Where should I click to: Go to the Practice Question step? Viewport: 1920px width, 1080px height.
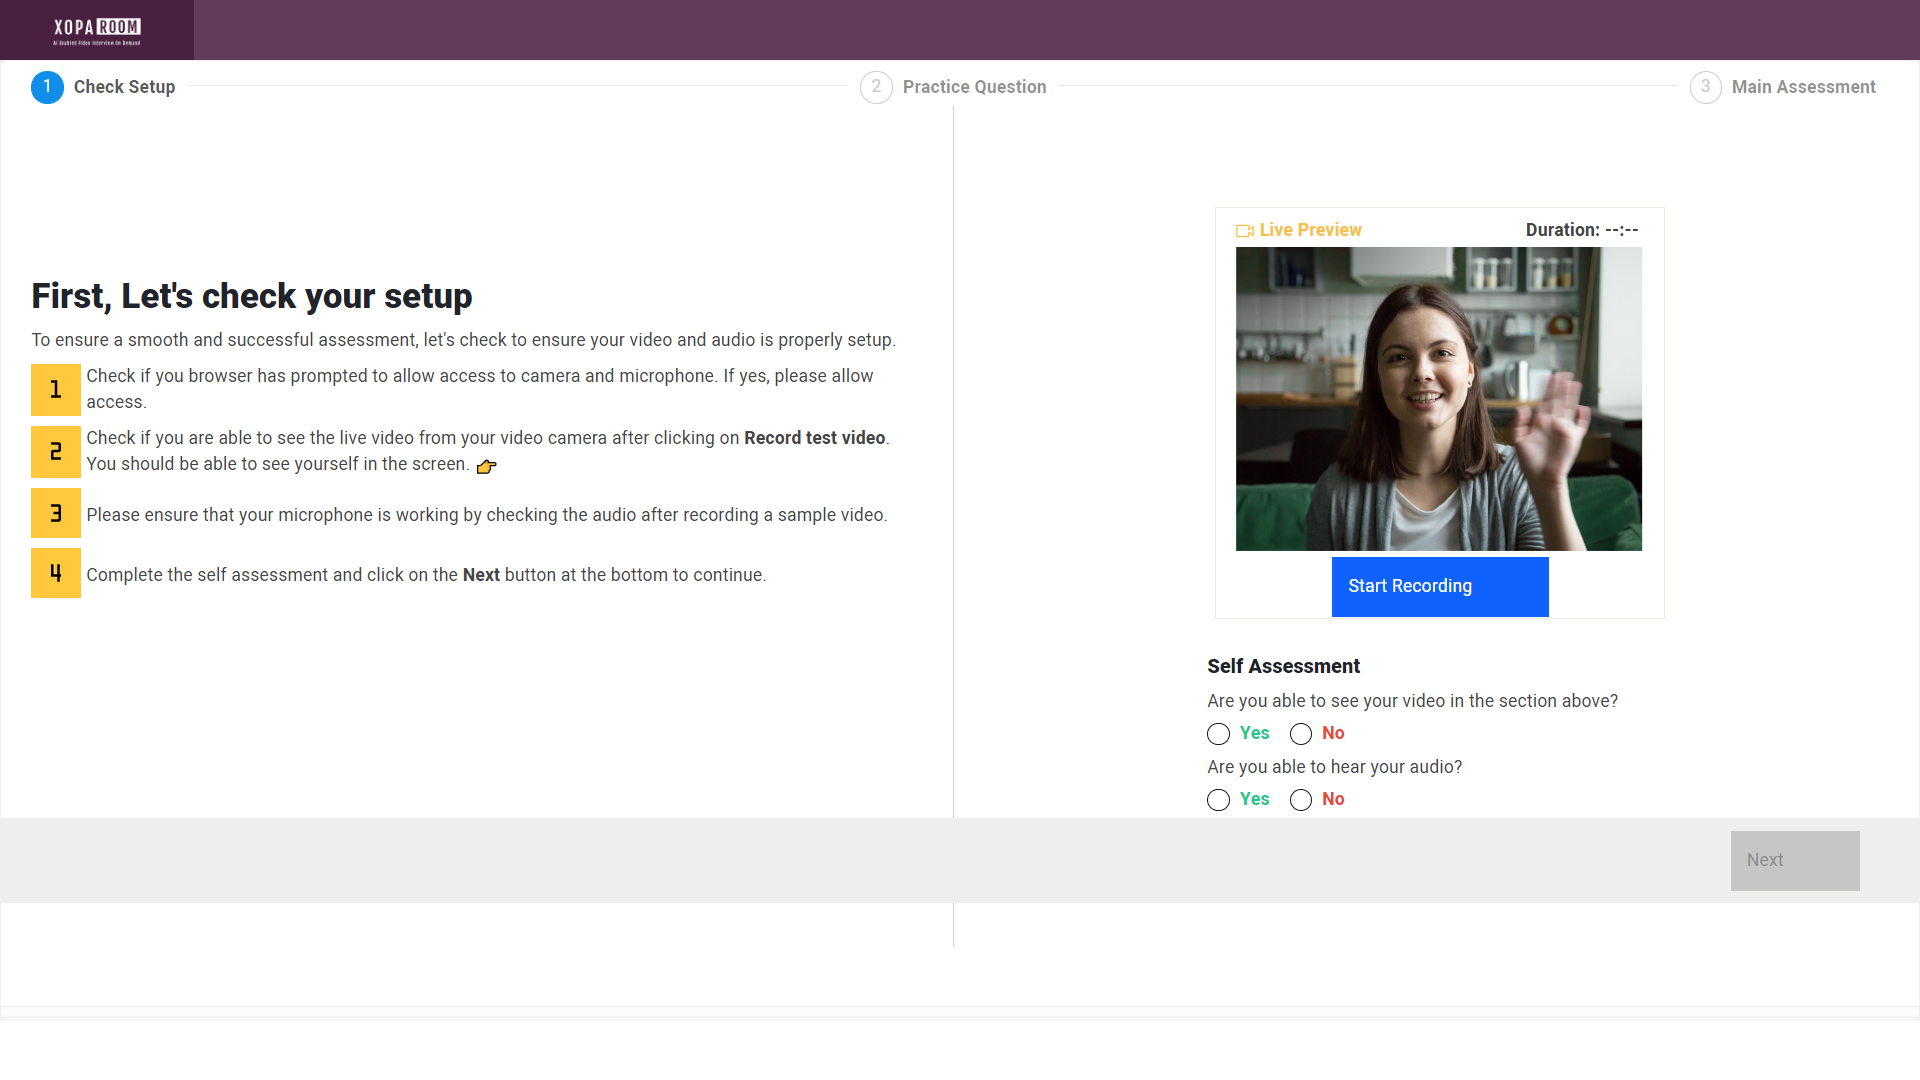974,87
